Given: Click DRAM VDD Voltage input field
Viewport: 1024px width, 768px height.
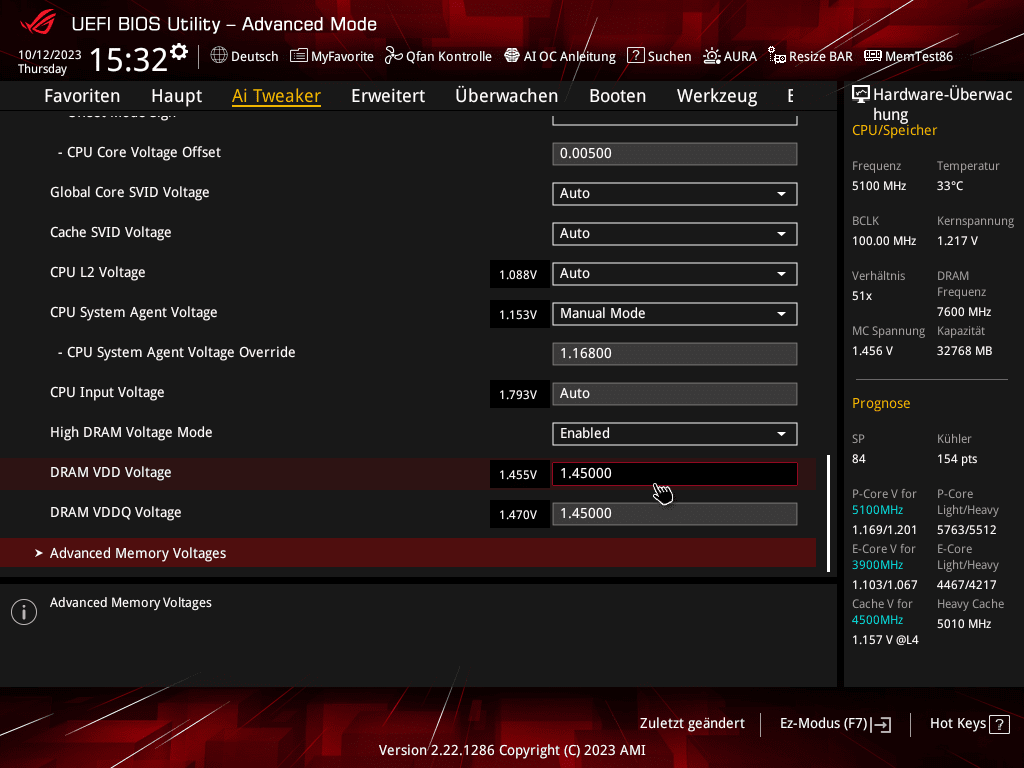Looking at the screenshot, I should coord(675,473).
